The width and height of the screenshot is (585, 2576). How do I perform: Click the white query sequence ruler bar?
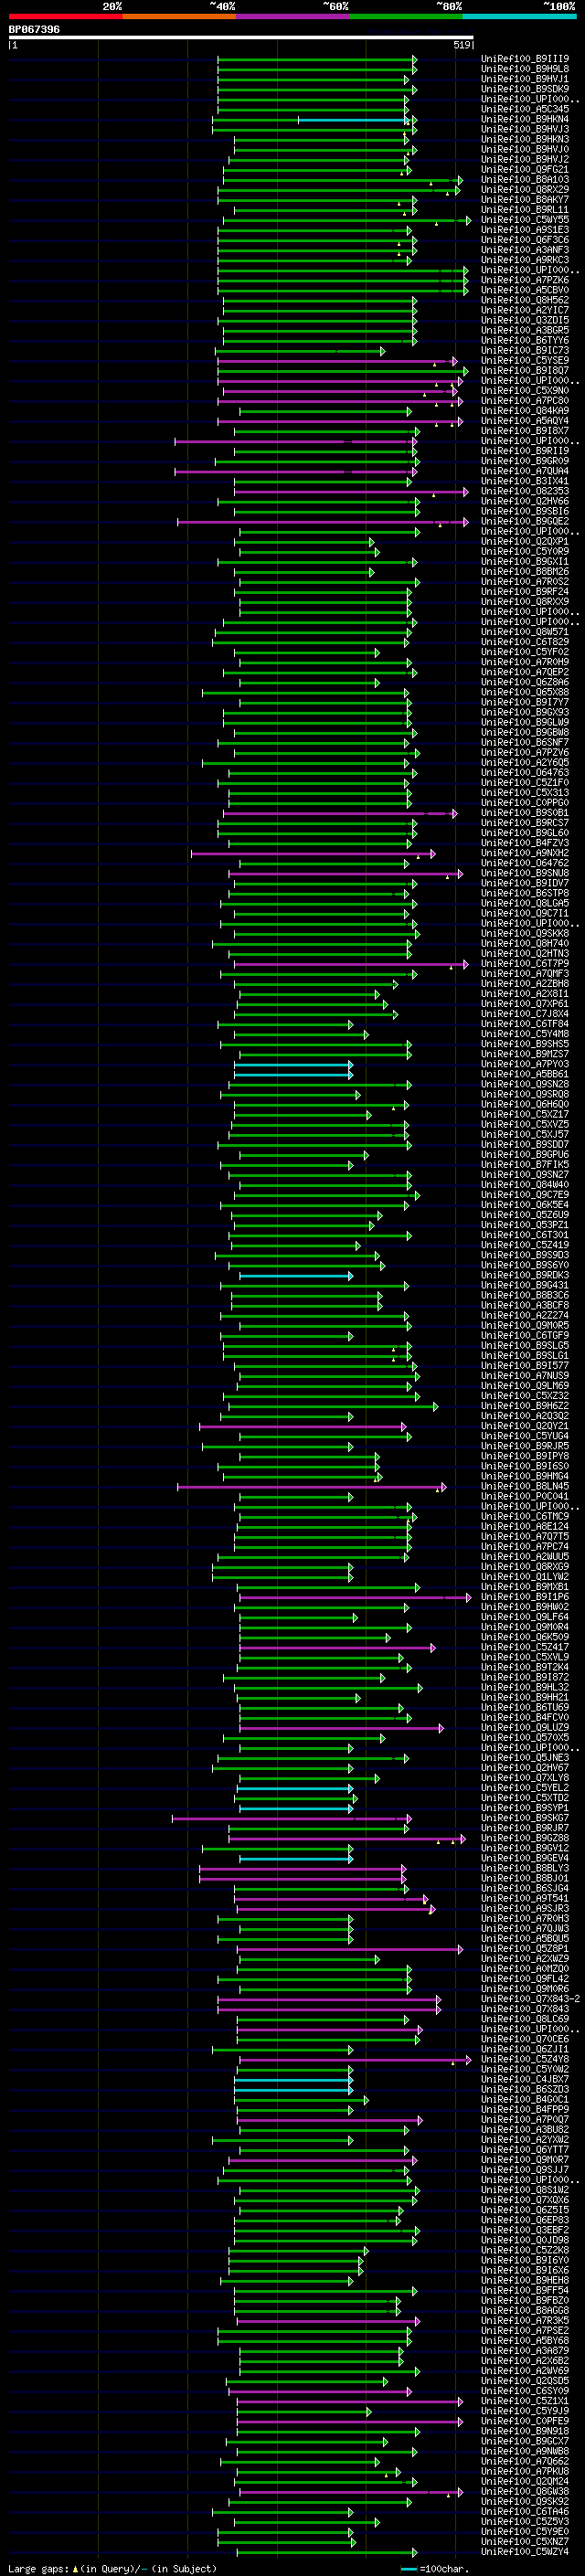[x=241, y=38]
